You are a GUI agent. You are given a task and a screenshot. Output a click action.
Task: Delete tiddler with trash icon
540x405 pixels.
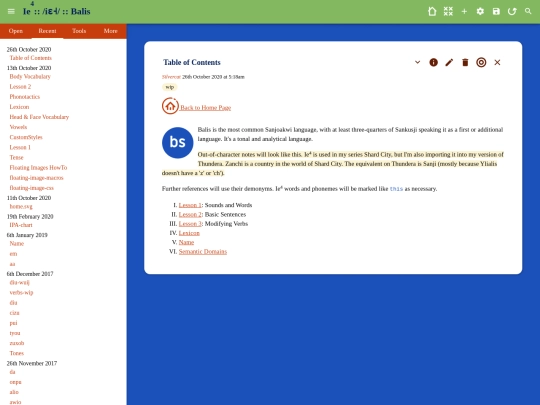pyautogui.click(x=465, y=62)
